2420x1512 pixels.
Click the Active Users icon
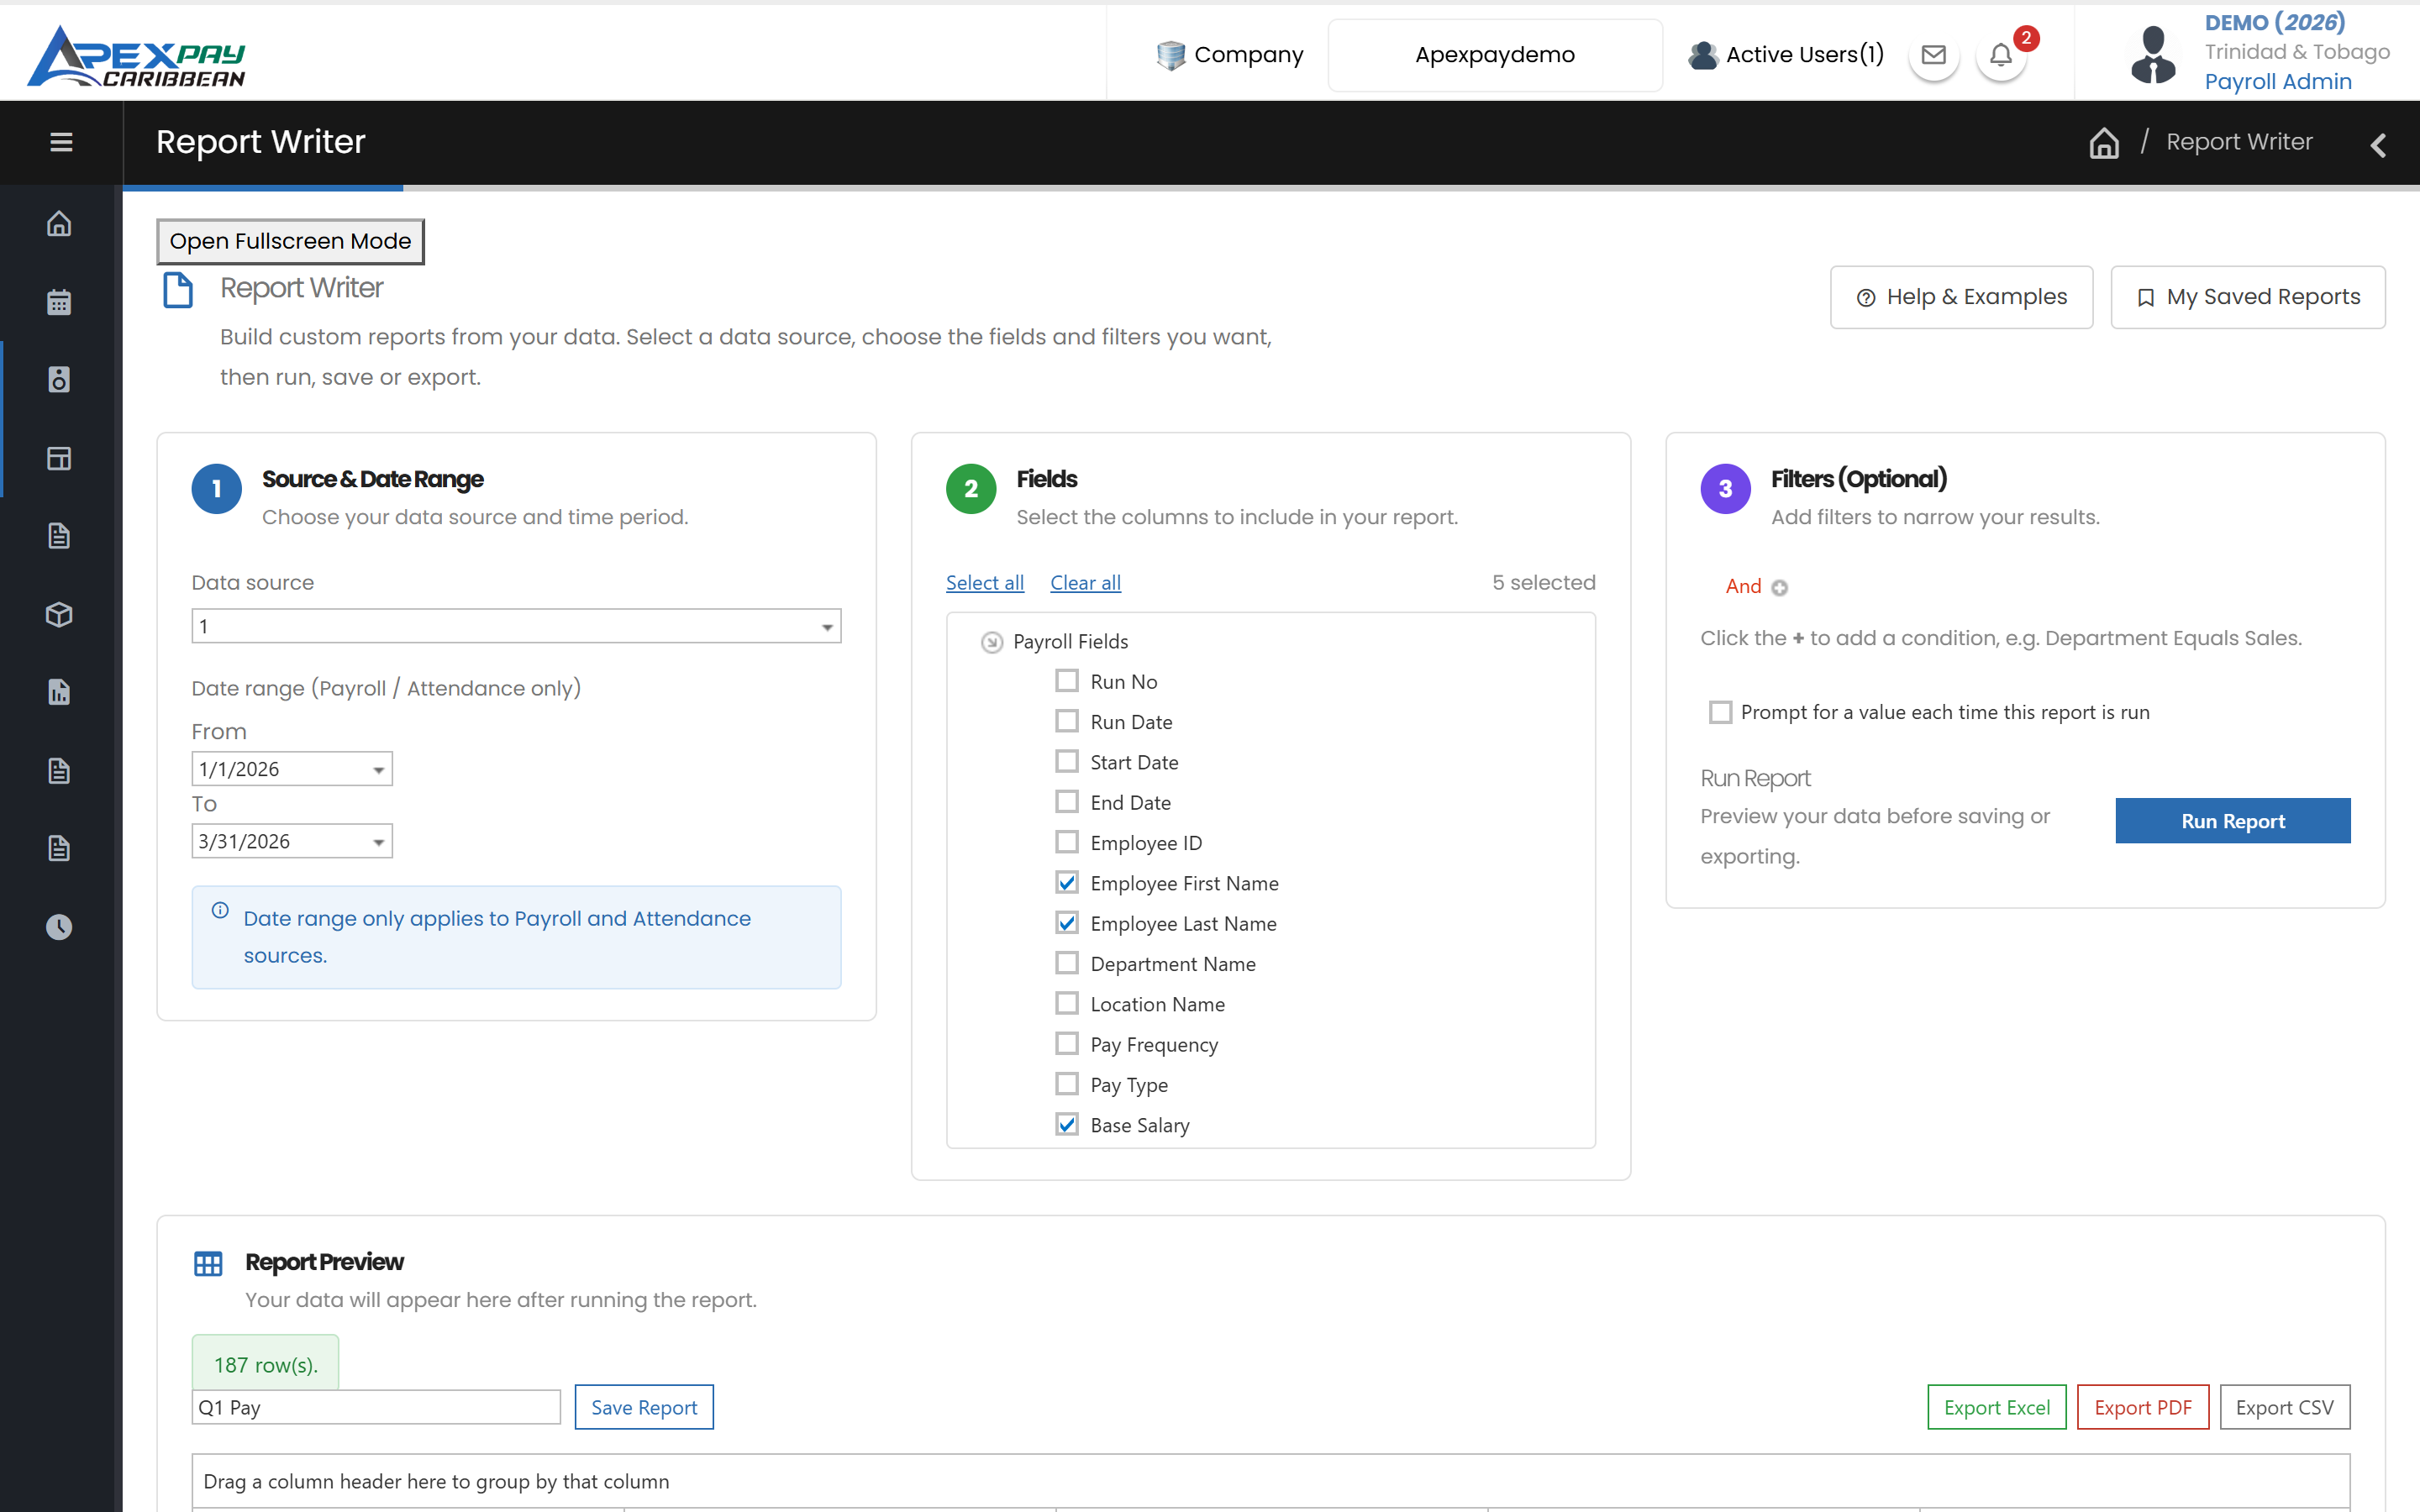[x=1702, y=55]
